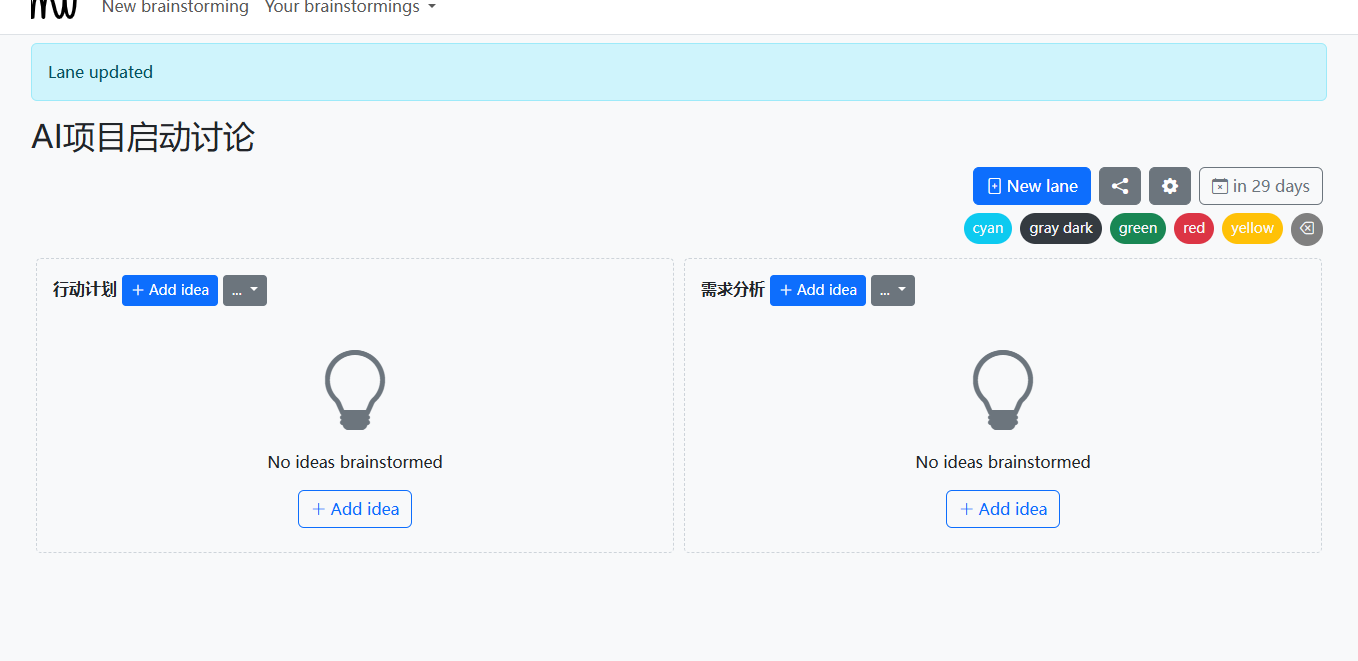The height and width of the screenshot is (661, 1358).
Task: Open New brainstorming nav link
Action: coord(175,8)
